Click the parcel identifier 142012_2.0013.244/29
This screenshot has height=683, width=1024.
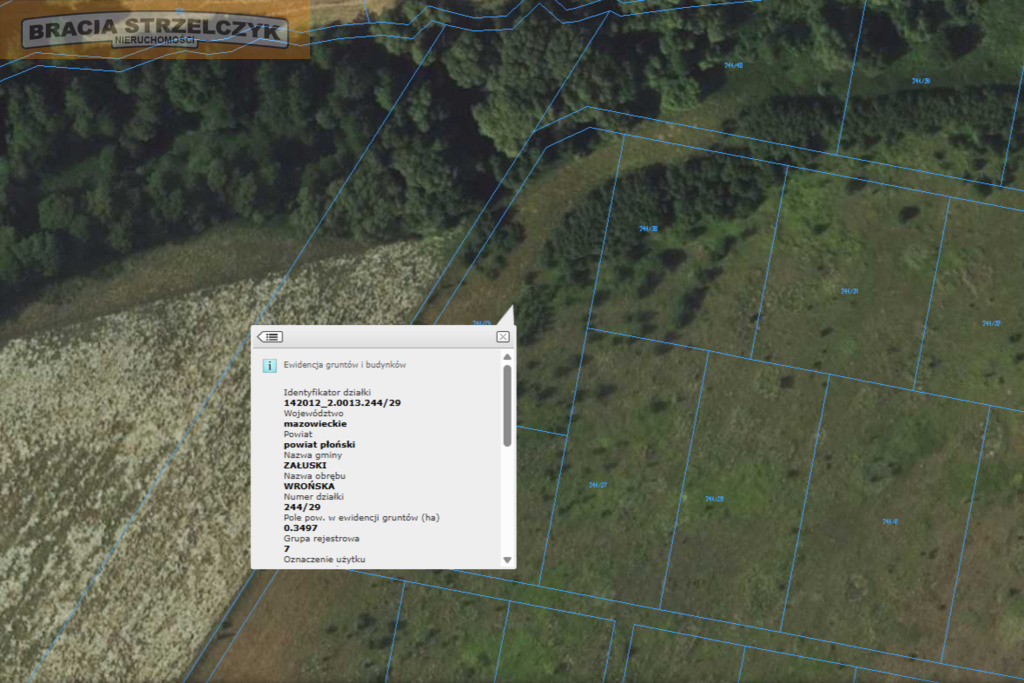point(342,403)
